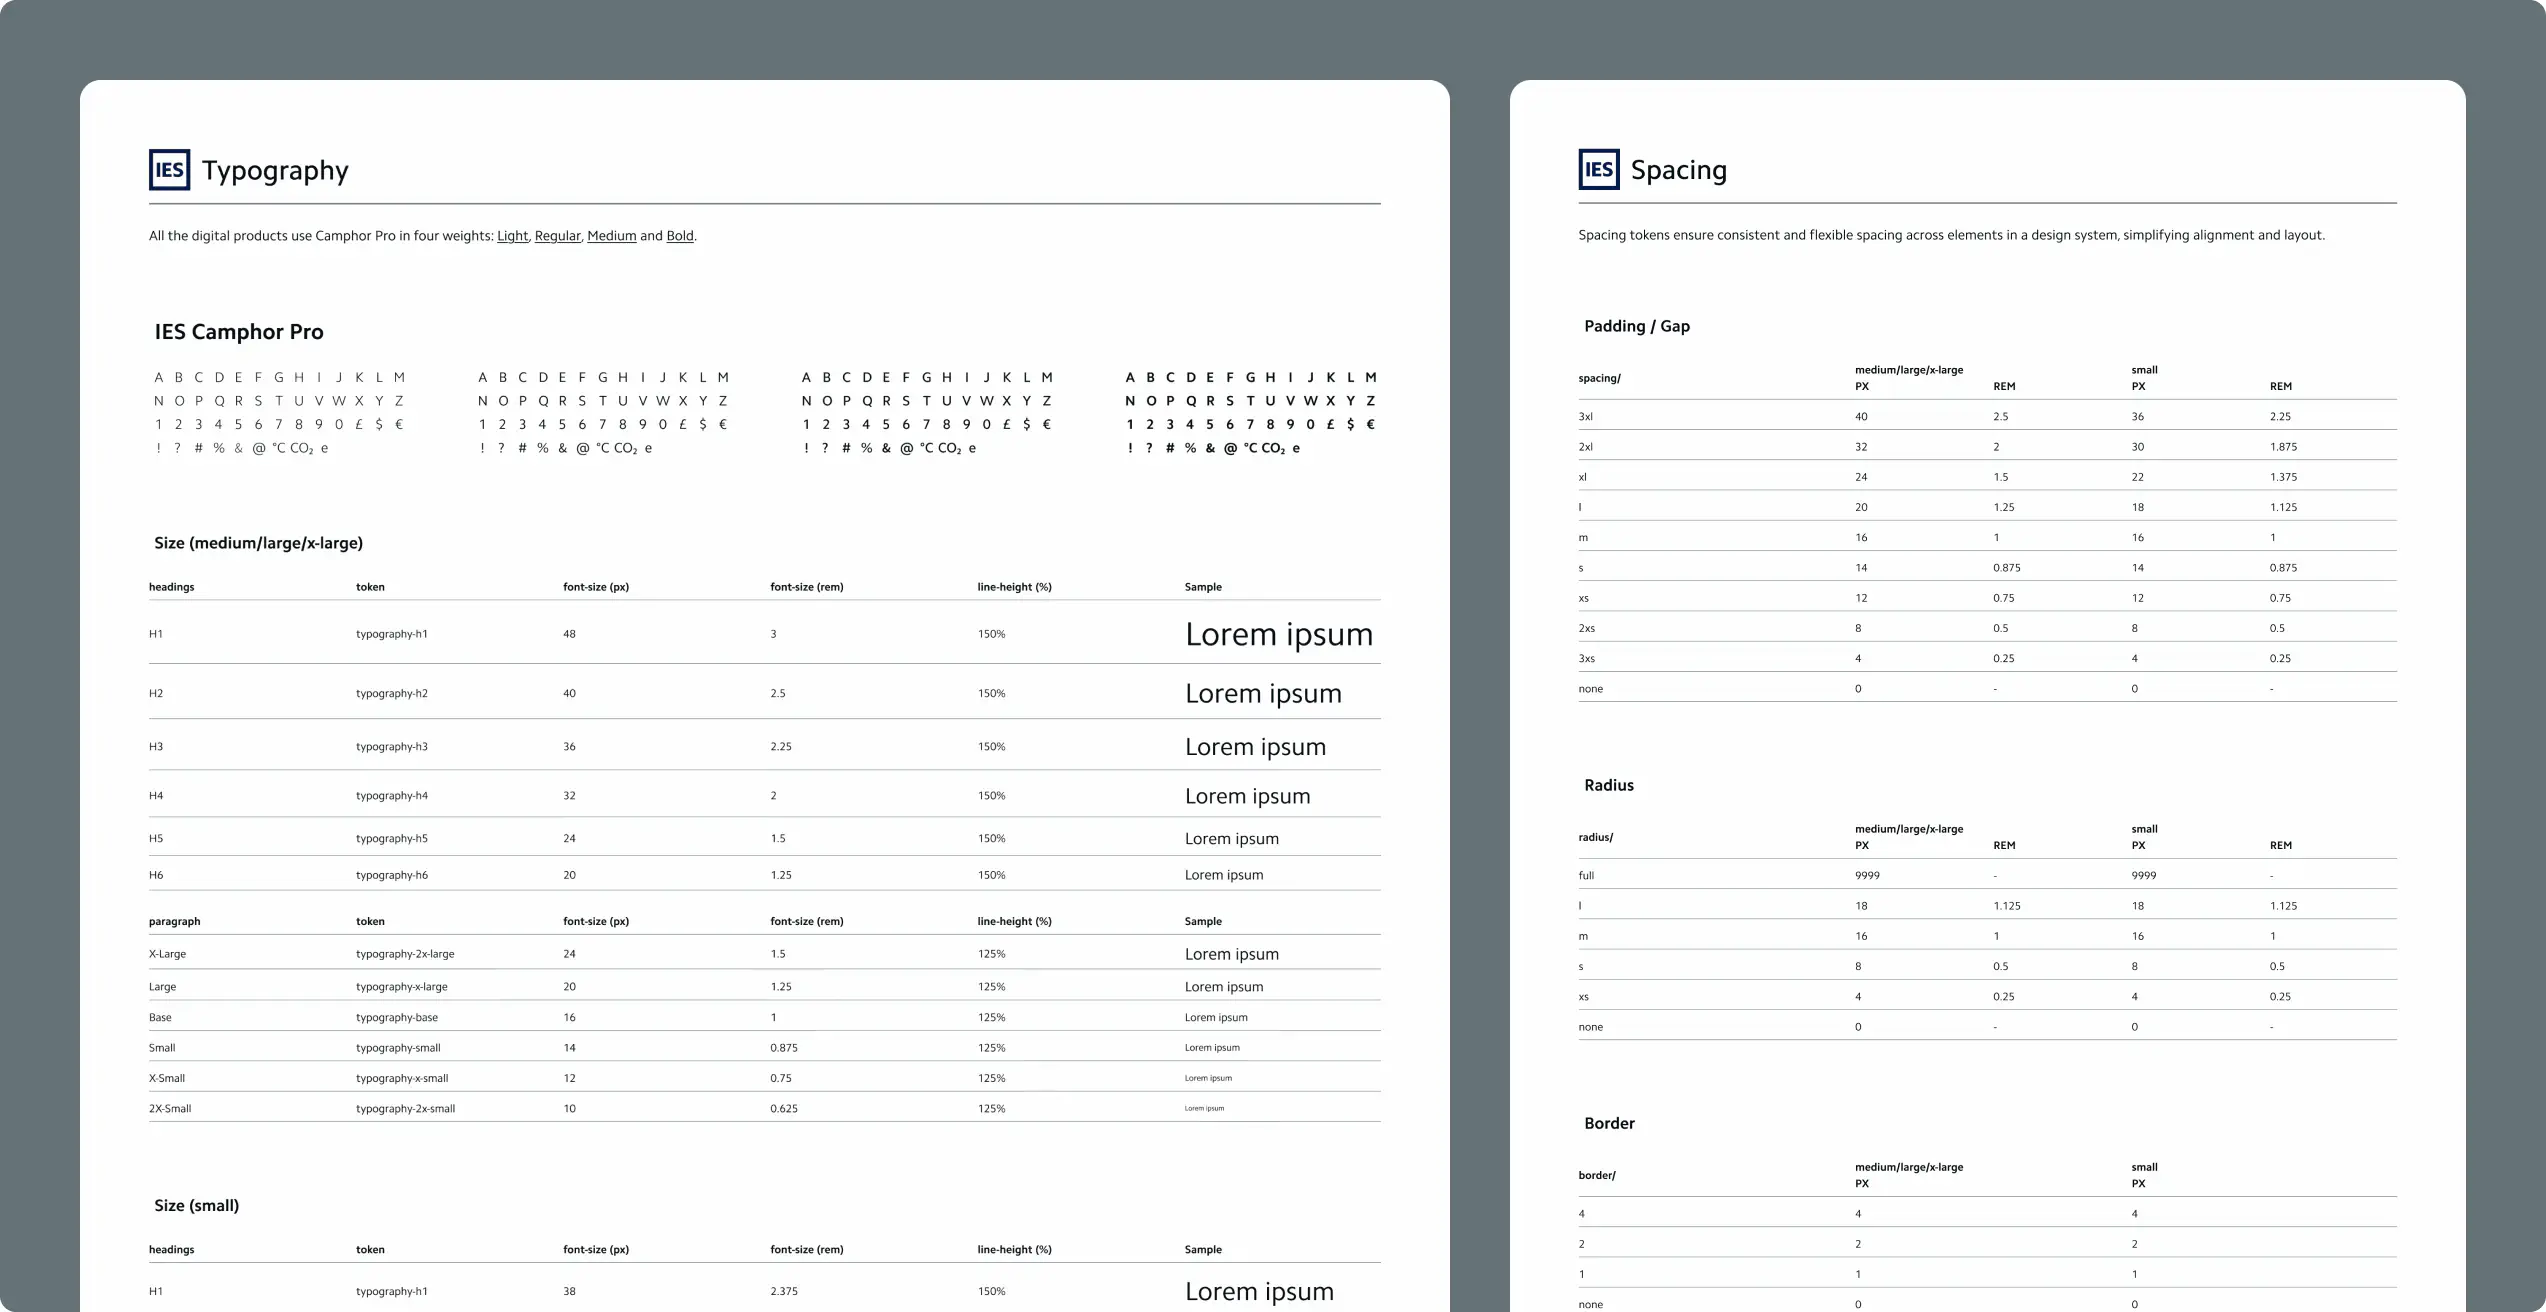
Task: Click the radius full row label
Action: [1586, 876]
